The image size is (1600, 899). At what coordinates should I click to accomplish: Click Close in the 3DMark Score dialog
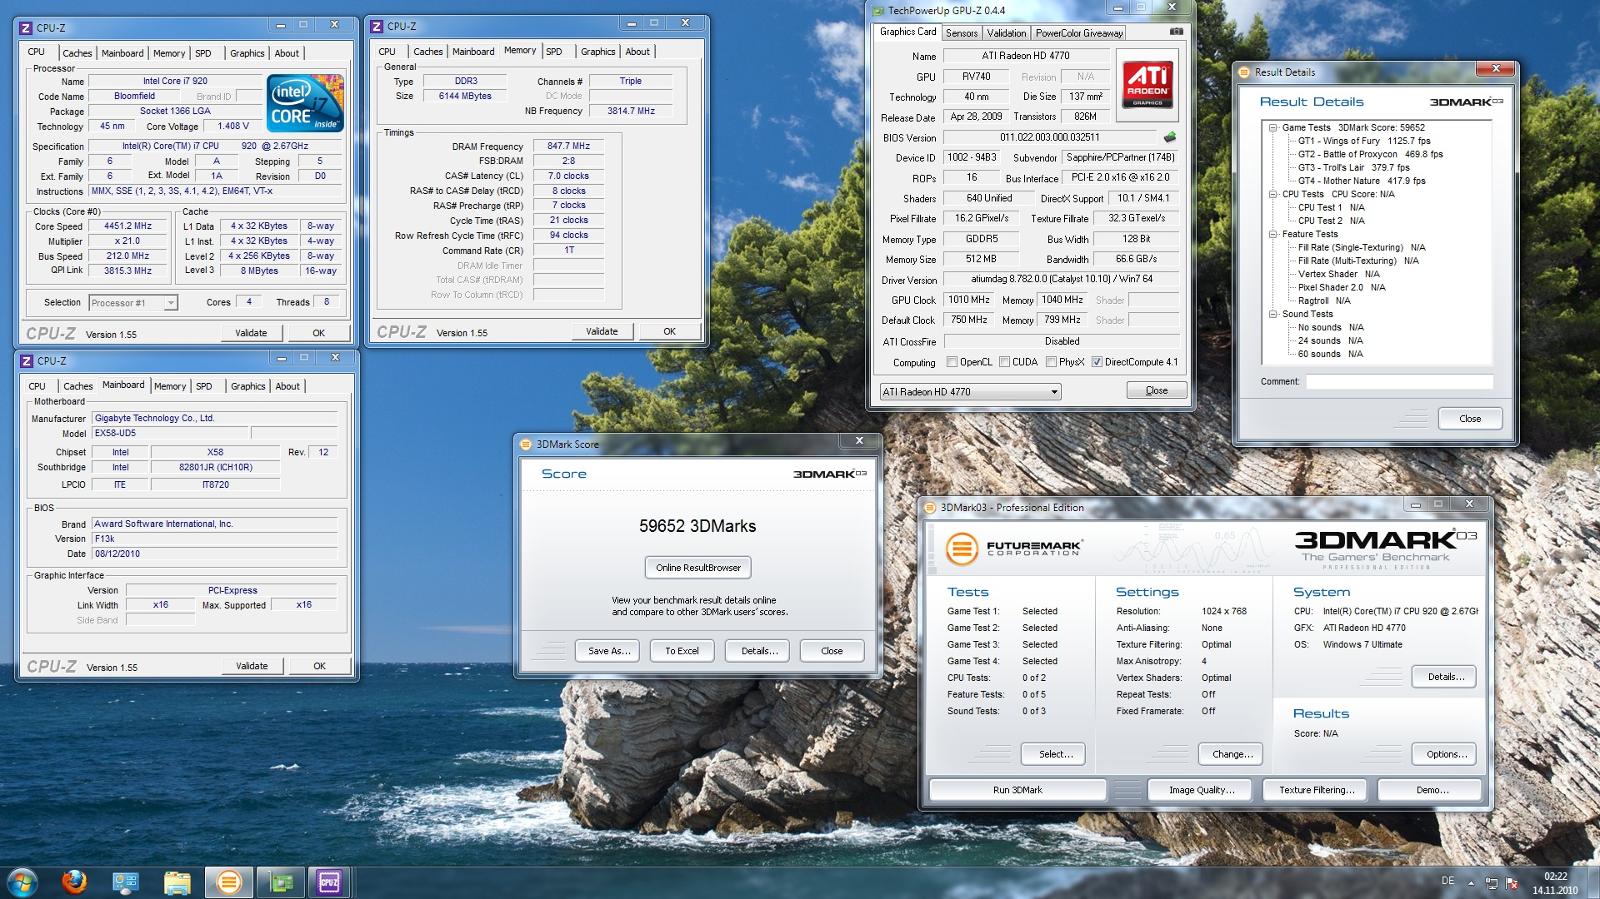pos(831,650)
